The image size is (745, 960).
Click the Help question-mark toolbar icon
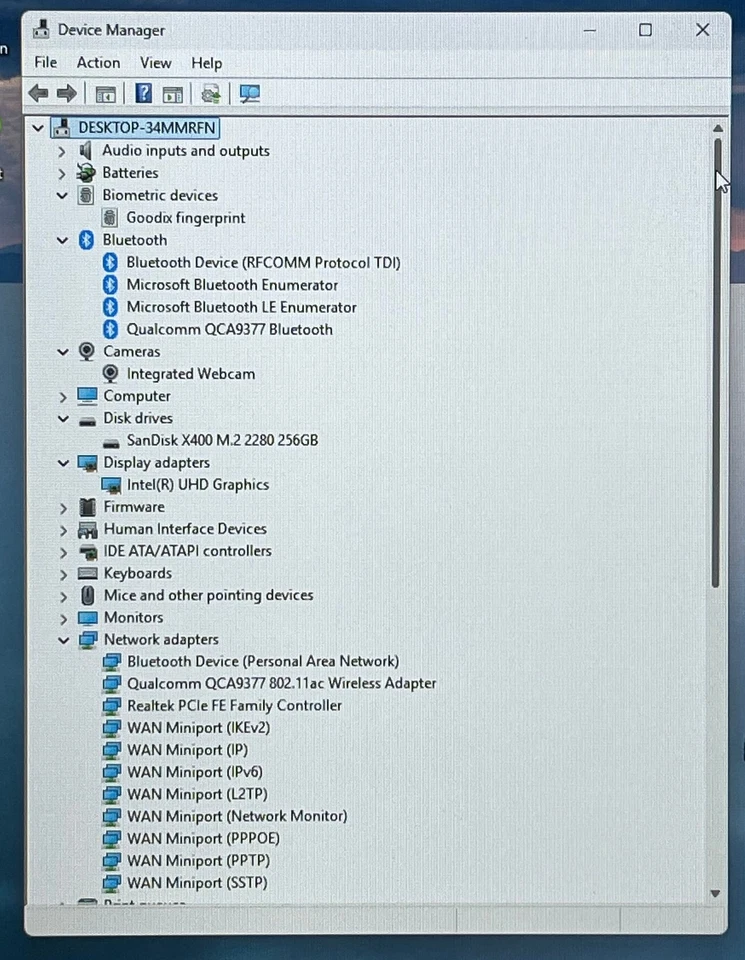pyautogui.click(x=143, y=94)
